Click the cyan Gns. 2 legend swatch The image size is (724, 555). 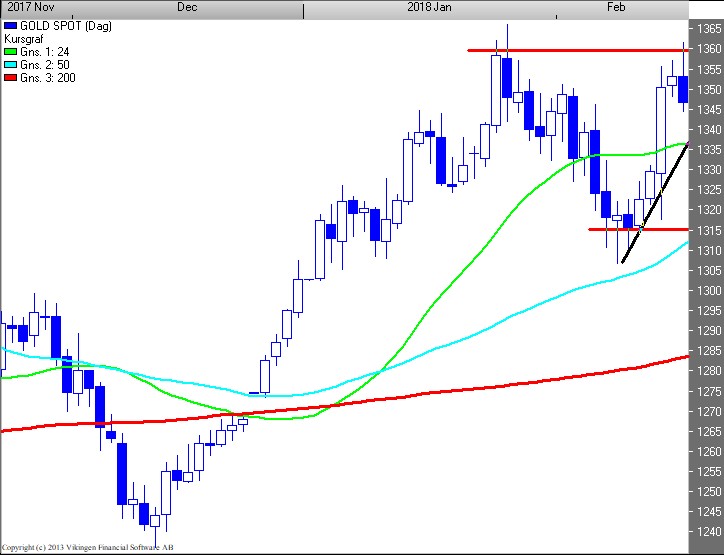(x=10, y=64)
